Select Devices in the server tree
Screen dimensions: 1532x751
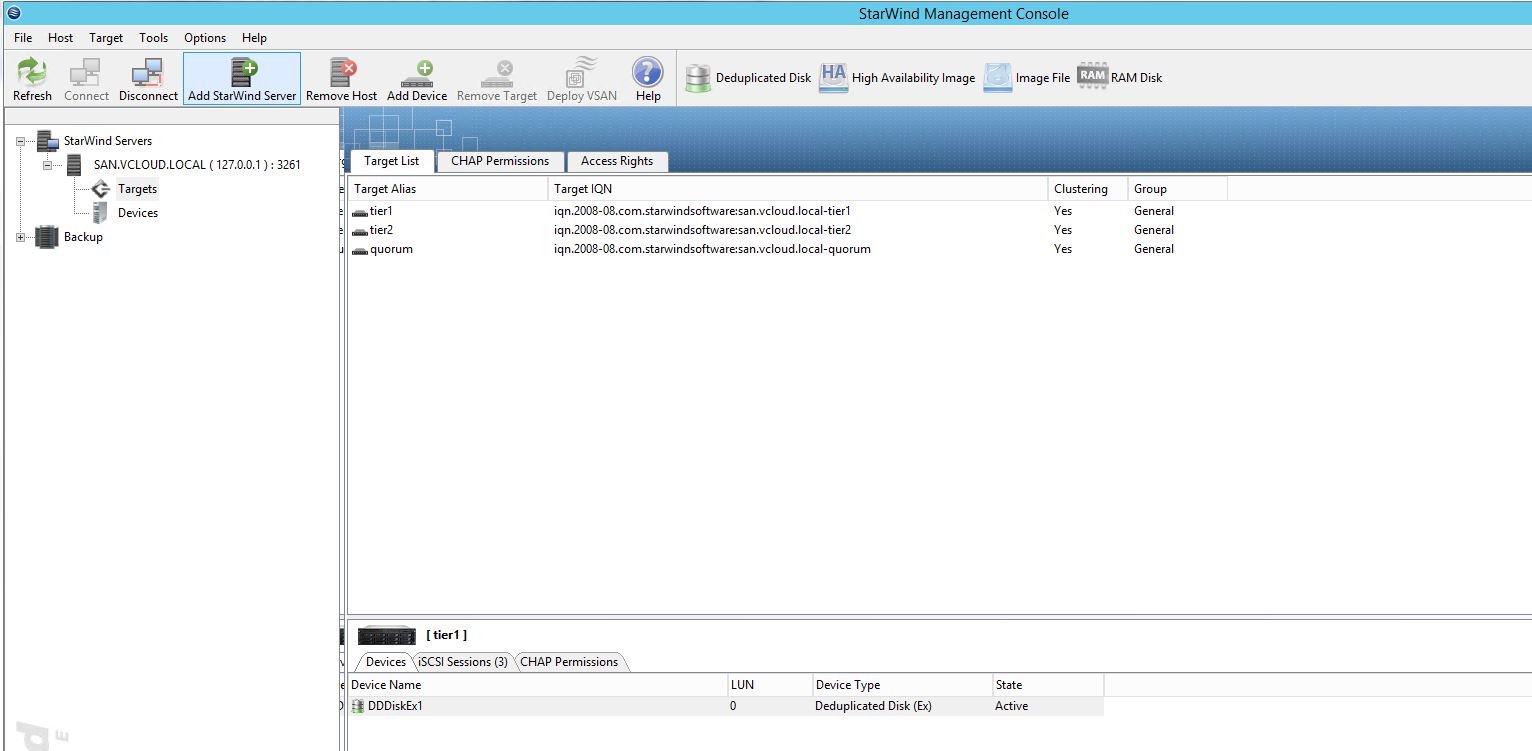(x=138, y=213)
